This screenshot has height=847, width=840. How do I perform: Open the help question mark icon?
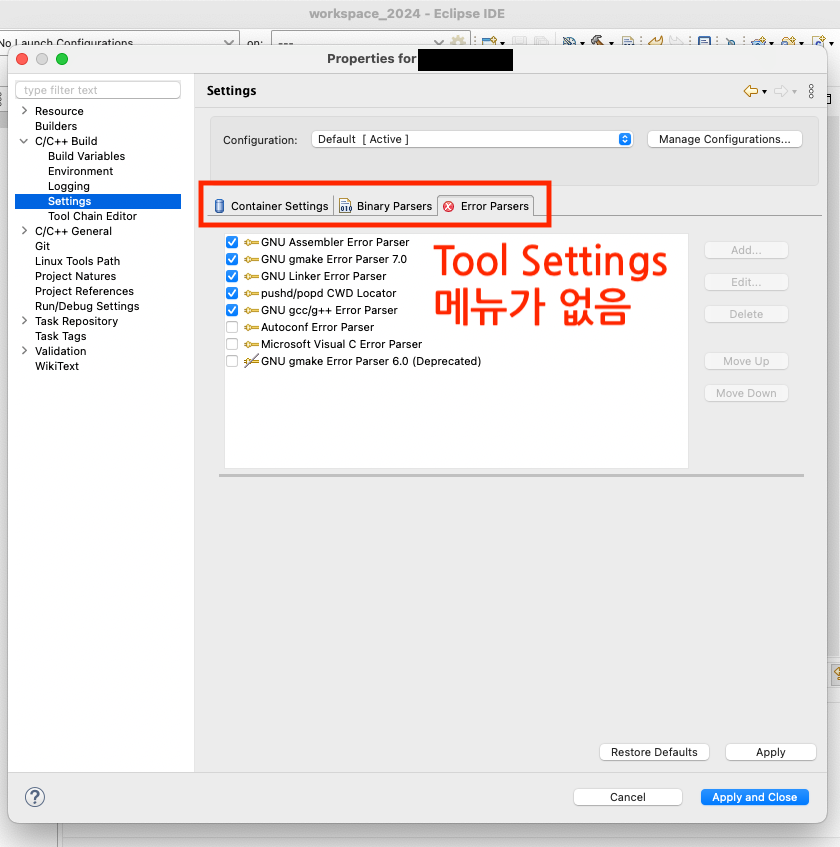pos(35,797)
